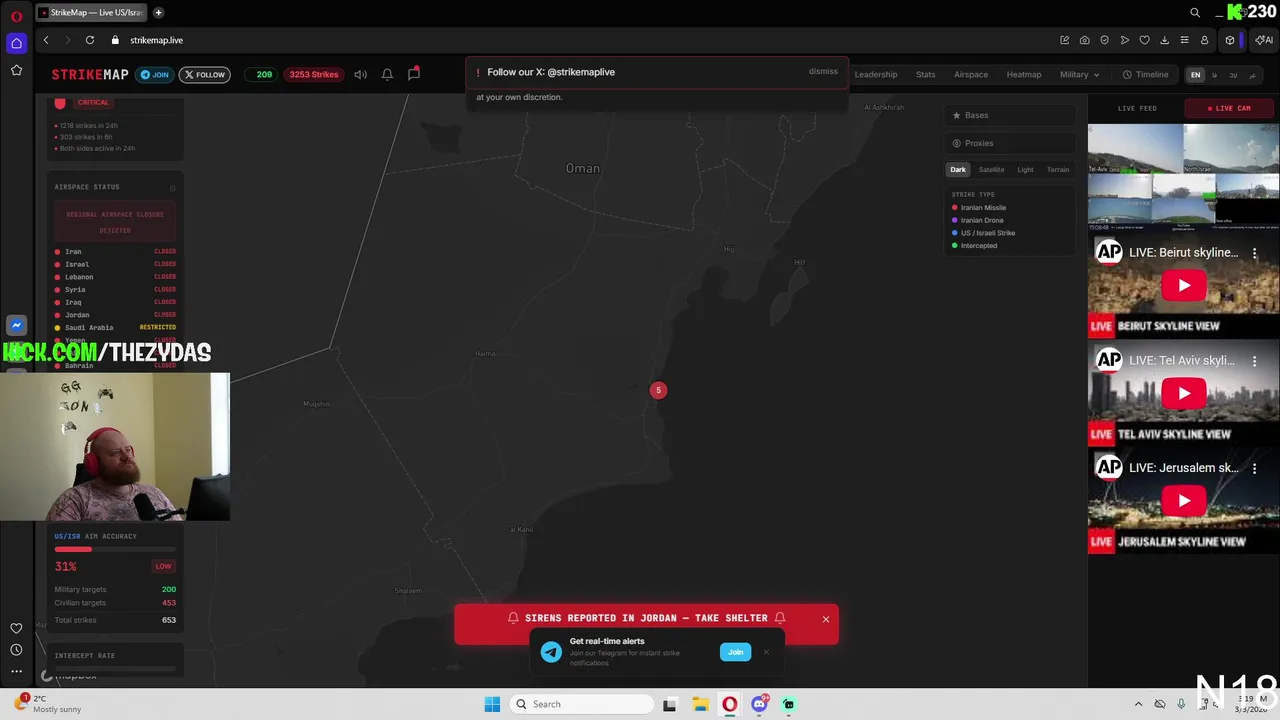Open Opera bookmarks star in sidebar
This screenshot has height=720, width=1280.
(16, 70)
